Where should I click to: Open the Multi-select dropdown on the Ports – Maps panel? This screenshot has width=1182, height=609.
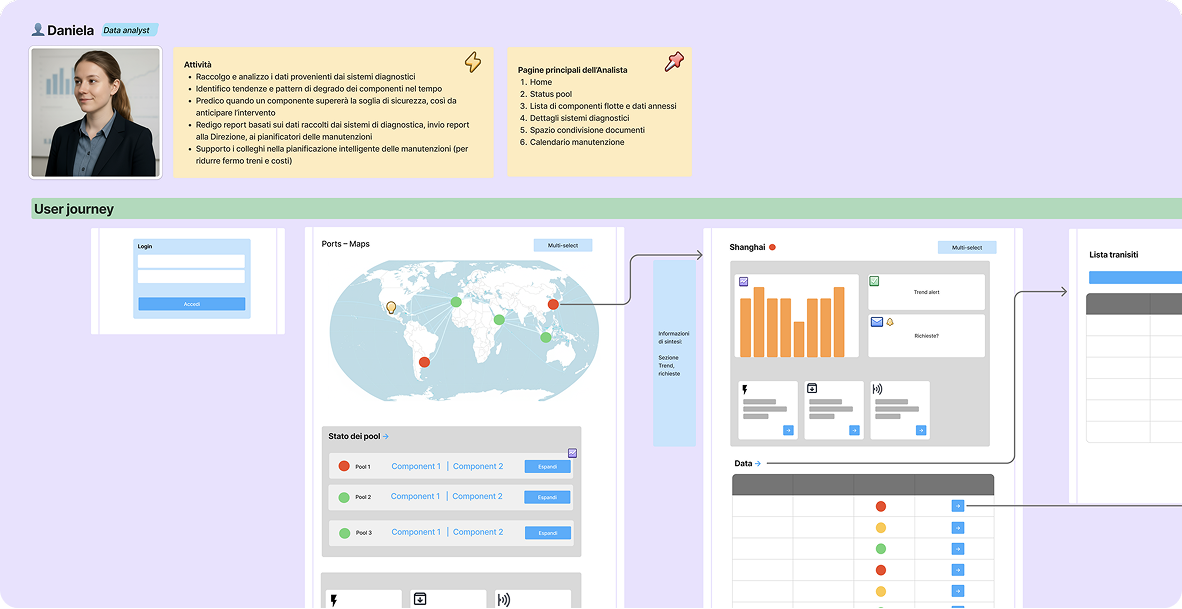pos(562,244)
